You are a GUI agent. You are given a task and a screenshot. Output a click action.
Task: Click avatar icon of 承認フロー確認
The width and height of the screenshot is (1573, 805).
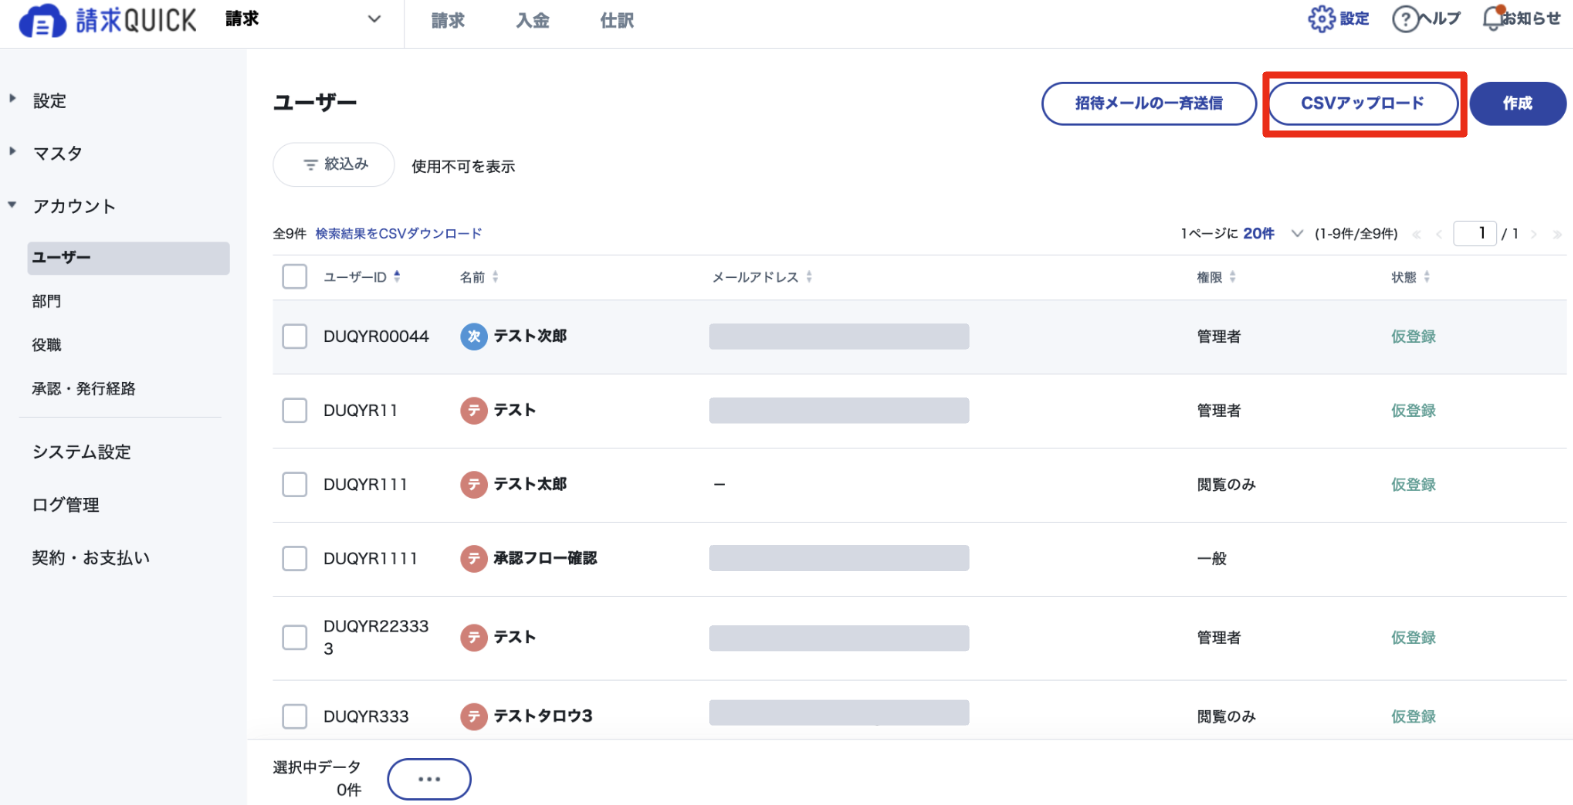(474, 559)
